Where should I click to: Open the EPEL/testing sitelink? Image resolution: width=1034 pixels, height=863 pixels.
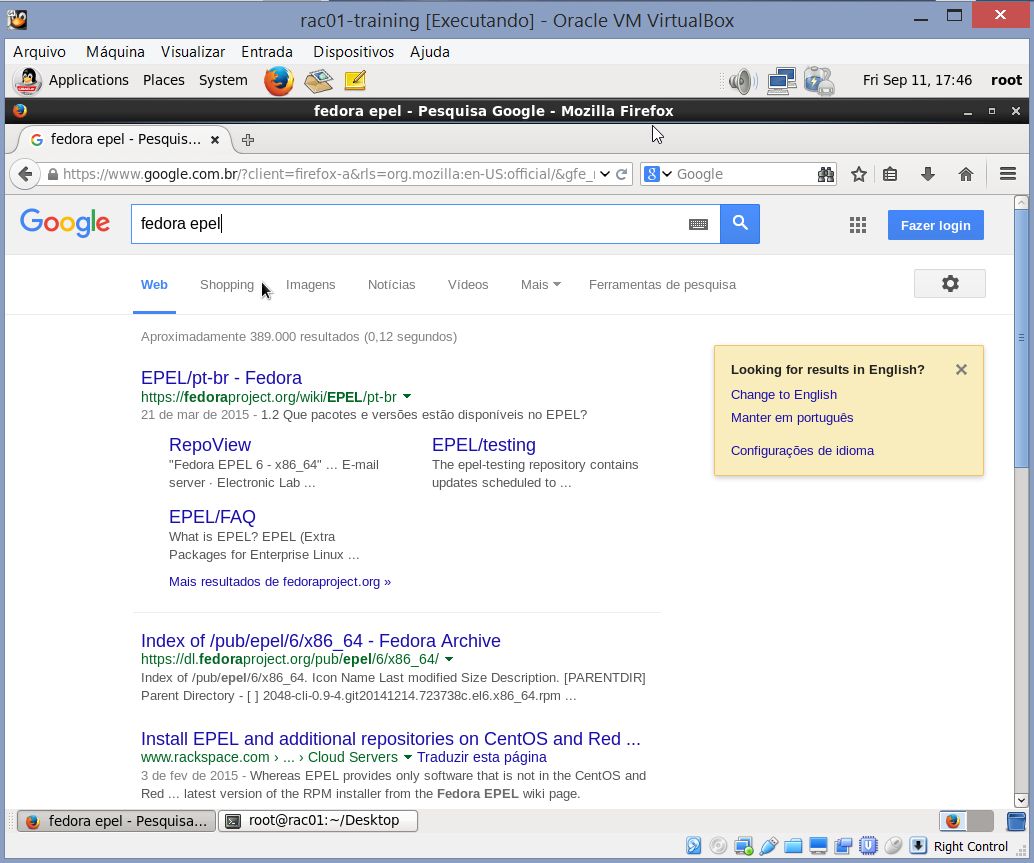point(483,445)
